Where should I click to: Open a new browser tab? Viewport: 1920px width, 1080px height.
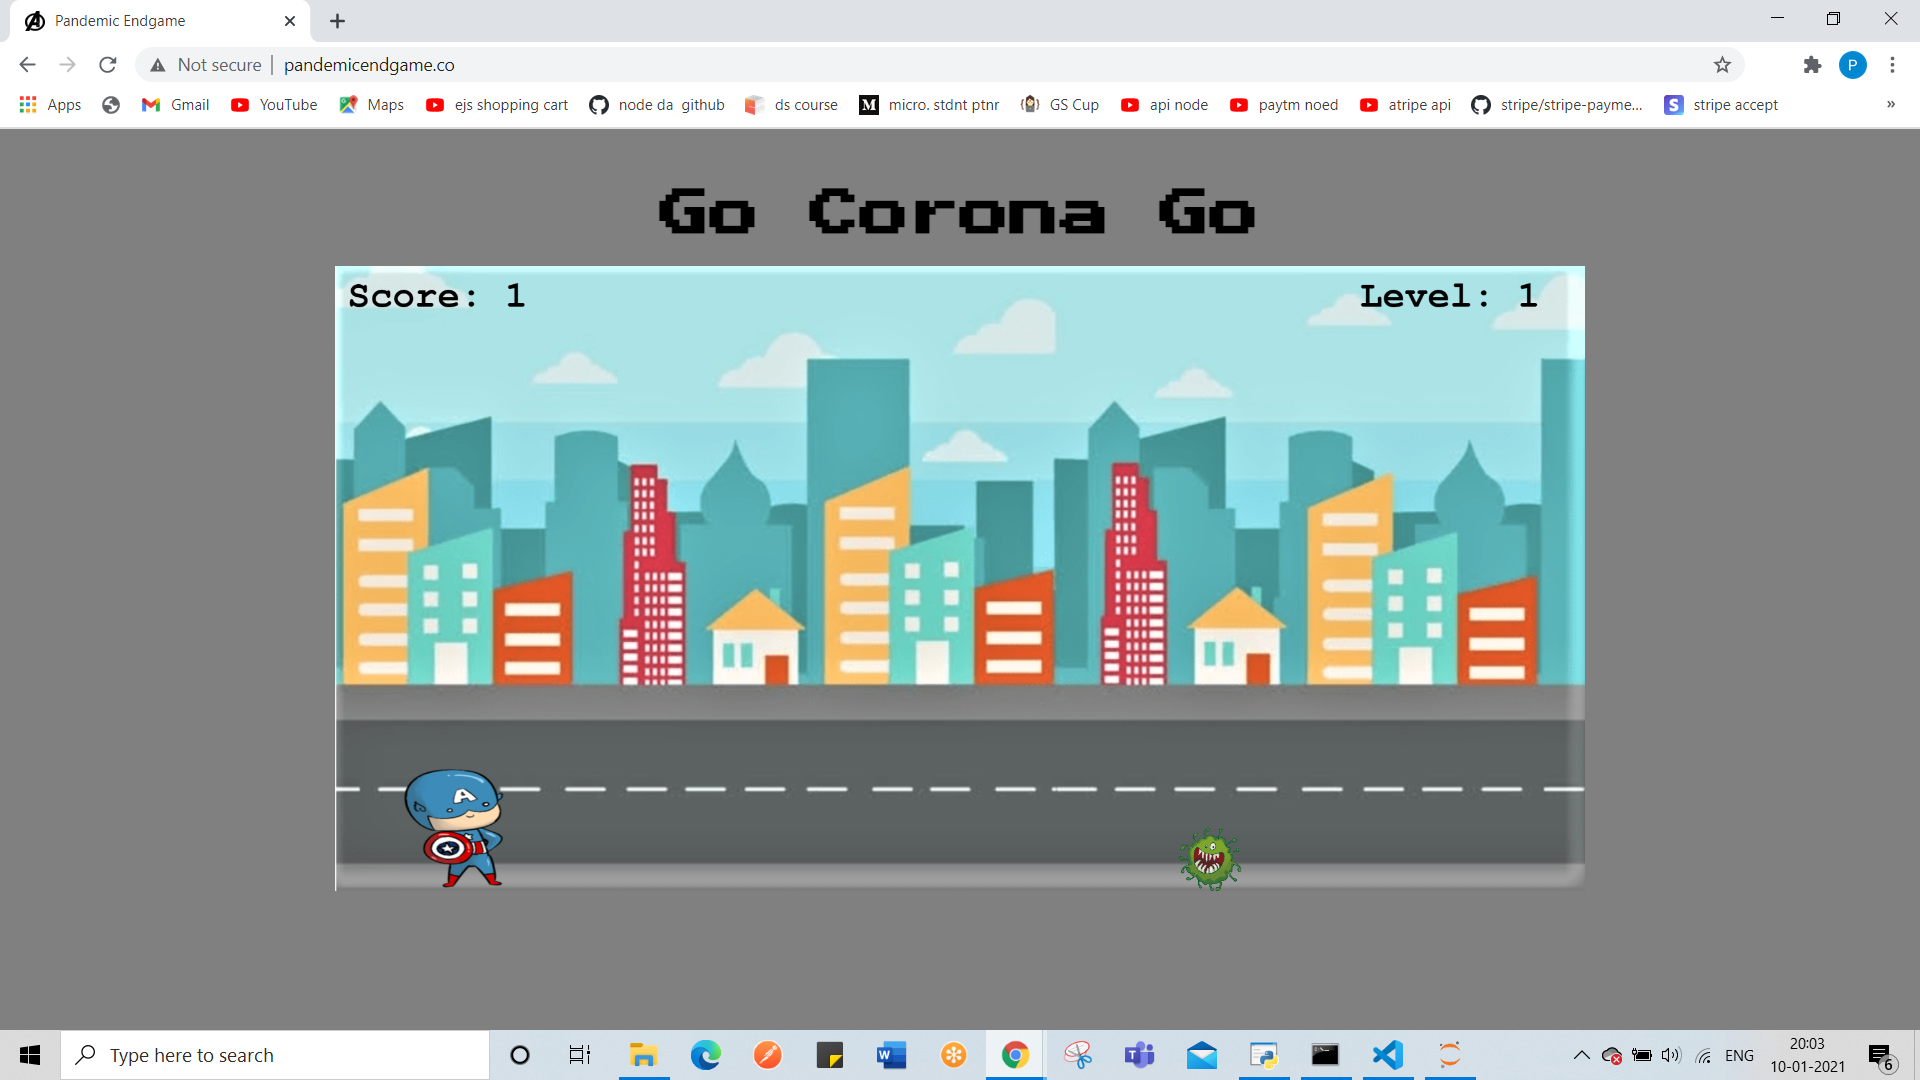338,21
